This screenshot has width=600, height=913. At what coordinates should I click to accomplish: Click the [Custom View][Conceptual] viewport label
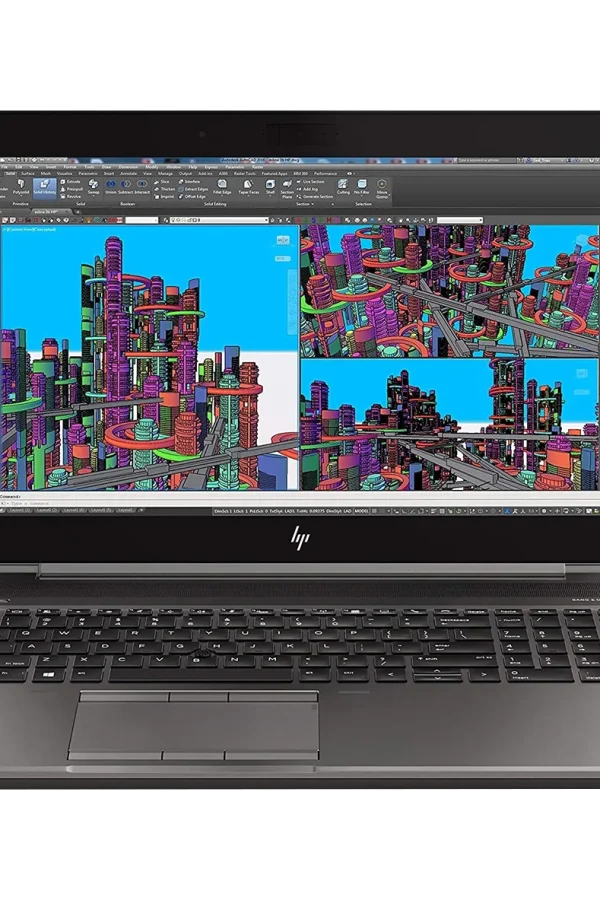pyautogui.click(x=32, y=229)
